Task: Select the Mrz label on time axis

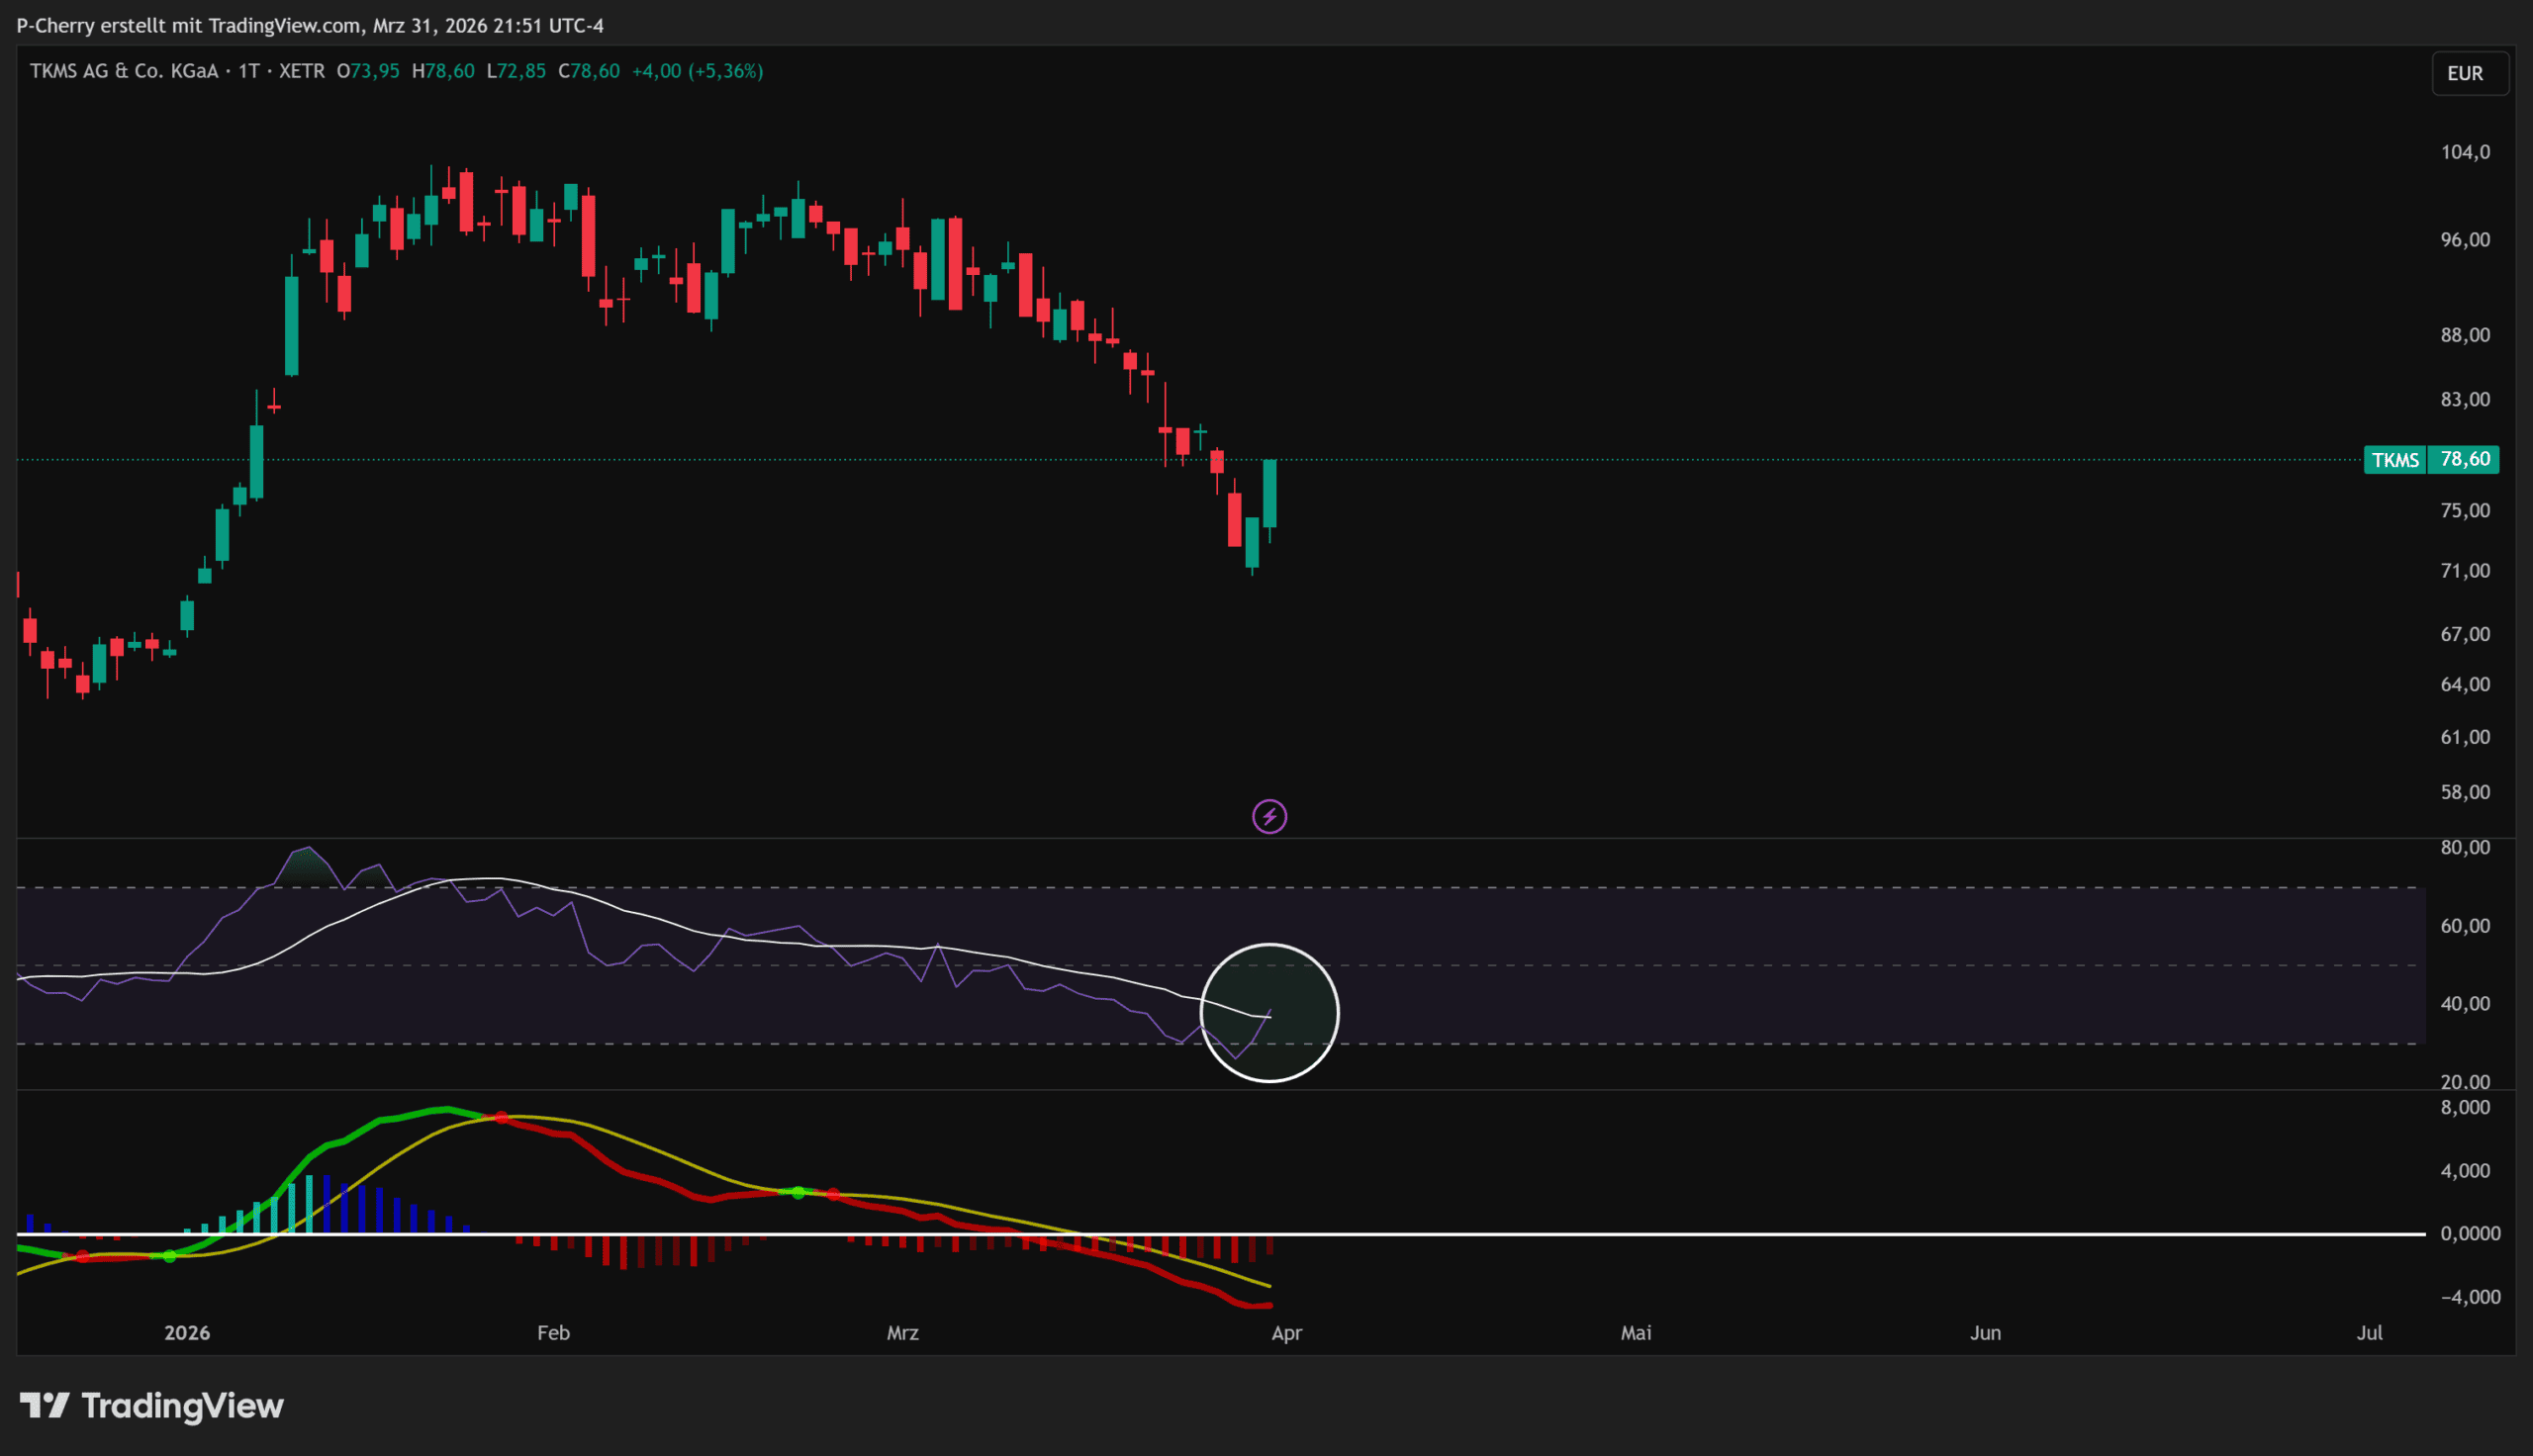Action: click(902, 1332)
